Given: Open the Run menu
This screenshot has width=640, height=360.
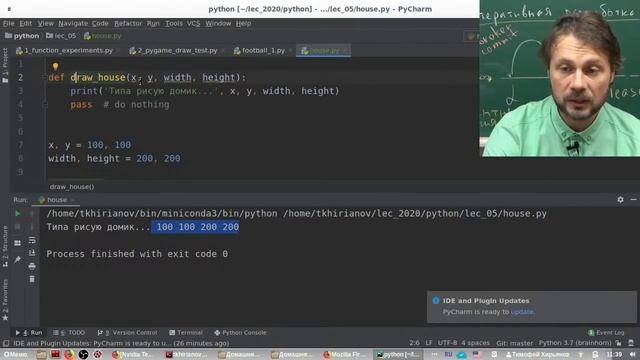Looking at the screenshot, I should pyautogui.click(x=153, y=23).
